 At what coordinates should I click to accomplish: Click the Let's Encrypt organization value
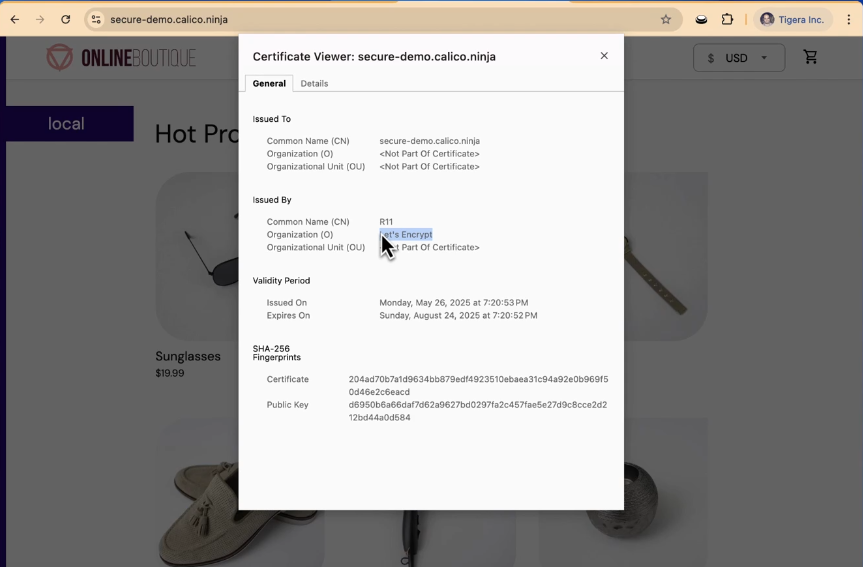click(407, 235)
